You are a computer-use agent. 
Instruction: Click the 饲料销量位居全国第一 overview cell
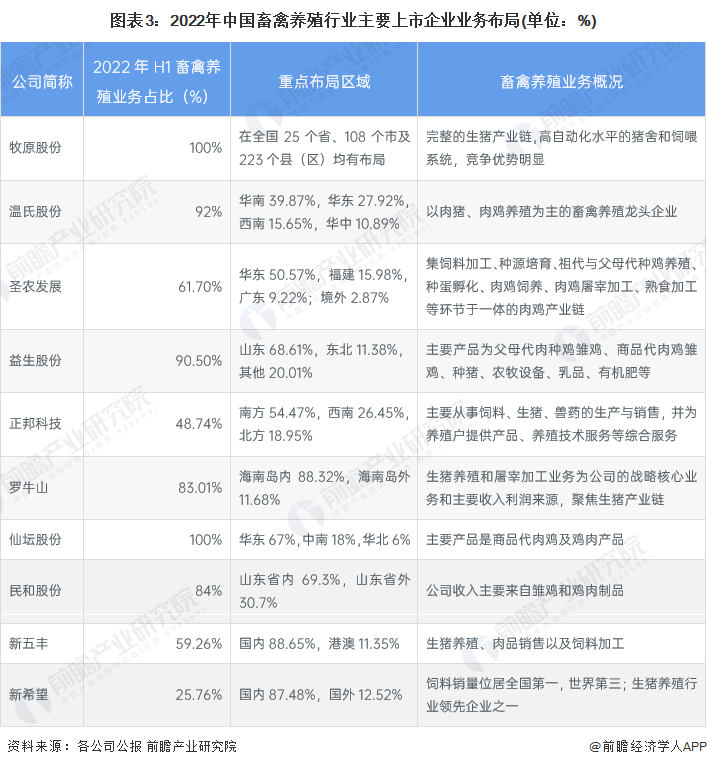(x=561, y=695)
